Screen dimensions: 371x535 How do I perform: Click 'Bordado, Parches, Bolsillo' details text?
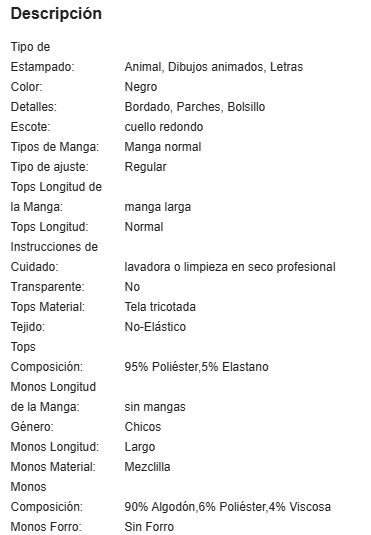195,107
